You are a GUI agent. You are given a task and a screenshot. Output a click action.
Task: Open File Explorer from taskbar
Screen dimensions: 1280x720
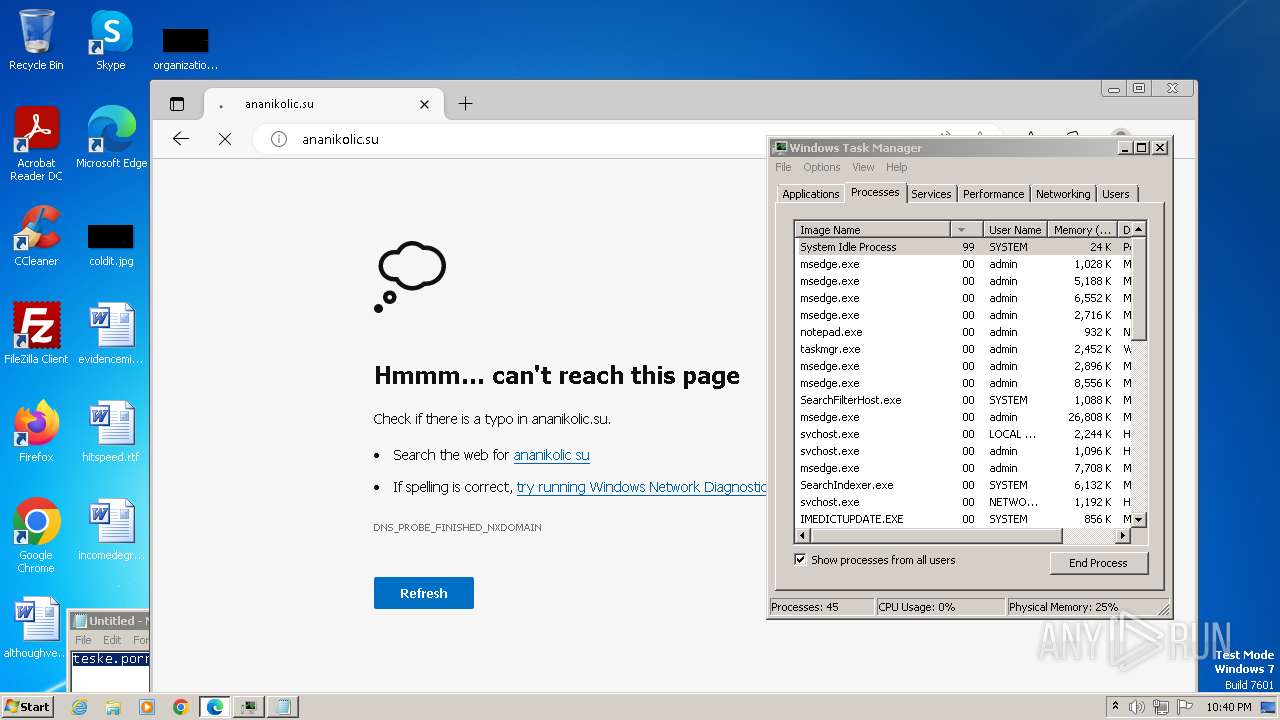[x=113, y=707]
